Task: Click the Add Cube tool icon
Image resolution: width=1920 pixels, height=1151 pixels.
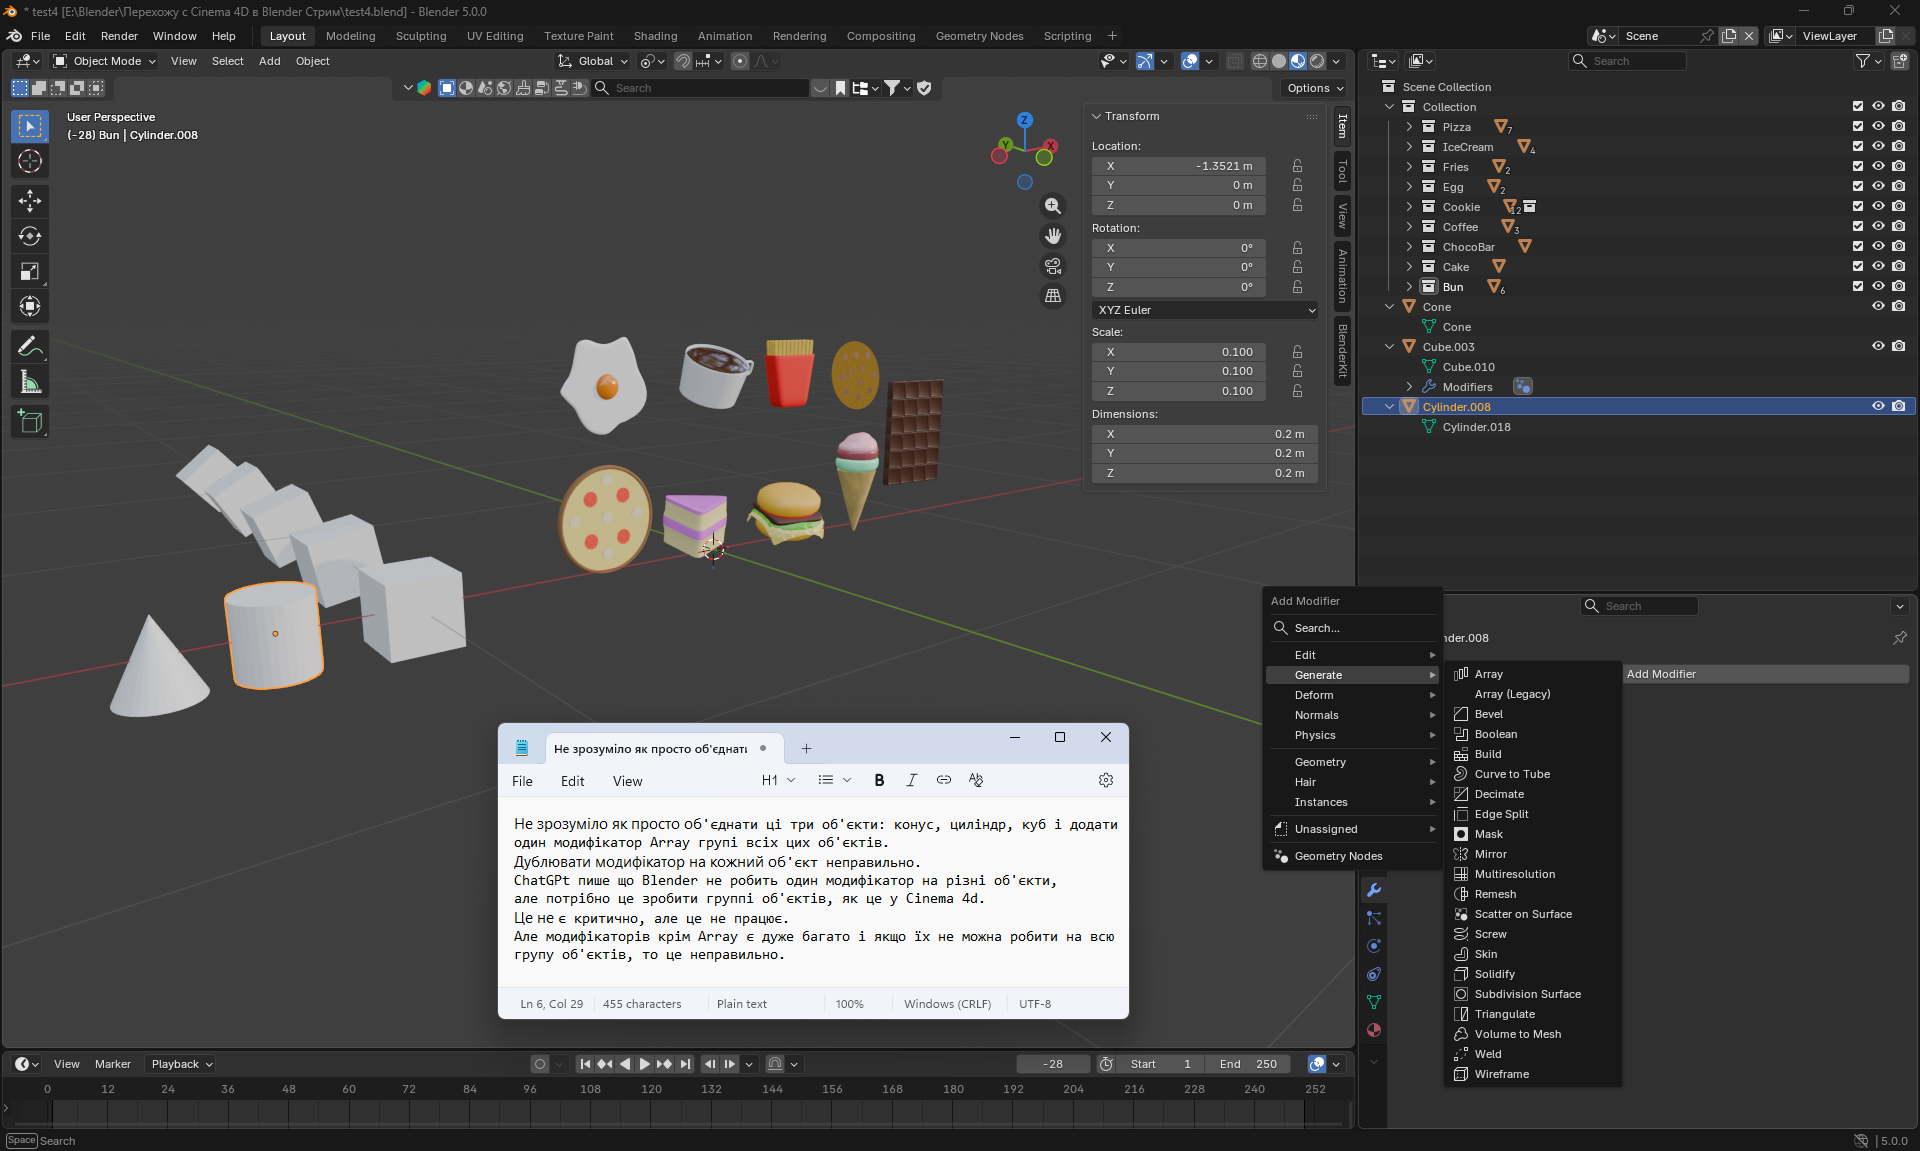Action: pos(30,422)
